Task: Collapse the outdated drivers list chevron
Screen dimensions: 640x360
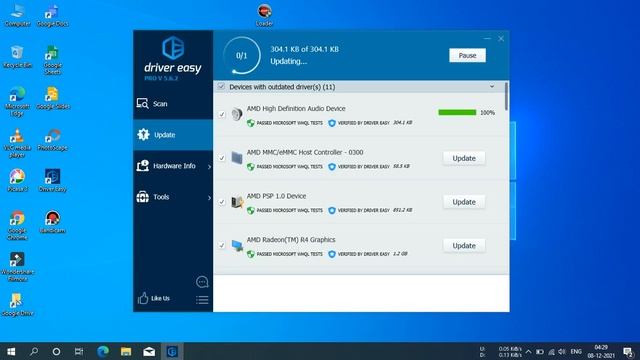Action: click(x=492, y=87)
